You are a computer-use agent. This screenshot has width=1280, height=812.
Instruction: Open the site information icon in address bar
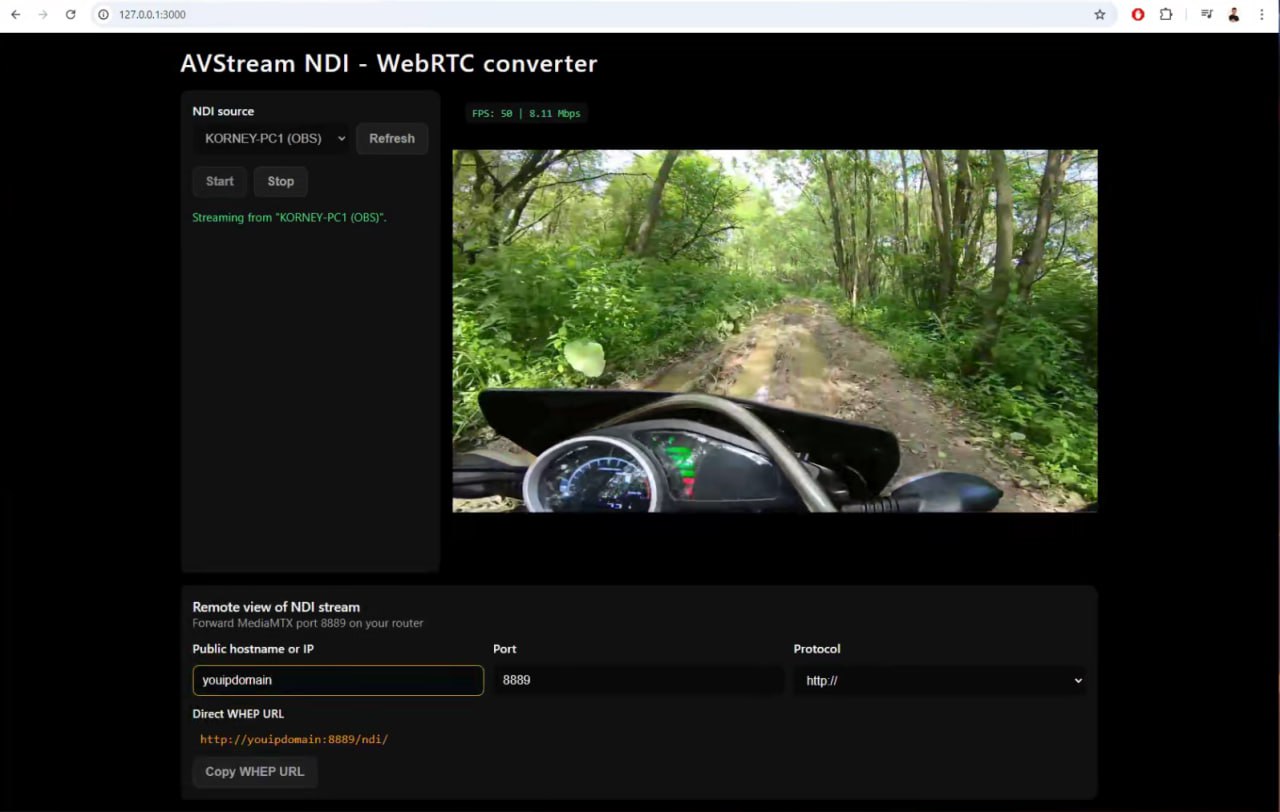(x=103, y=15)
